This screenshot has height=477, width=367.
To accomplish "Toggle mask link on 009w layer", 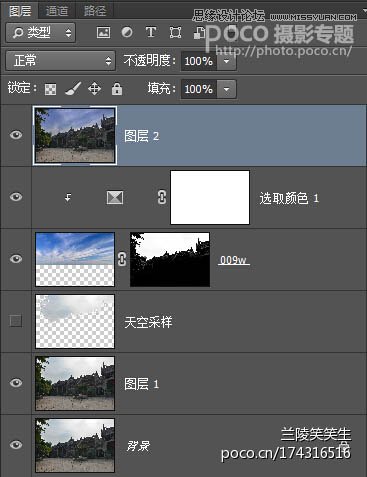I will (x=122, y=259).
